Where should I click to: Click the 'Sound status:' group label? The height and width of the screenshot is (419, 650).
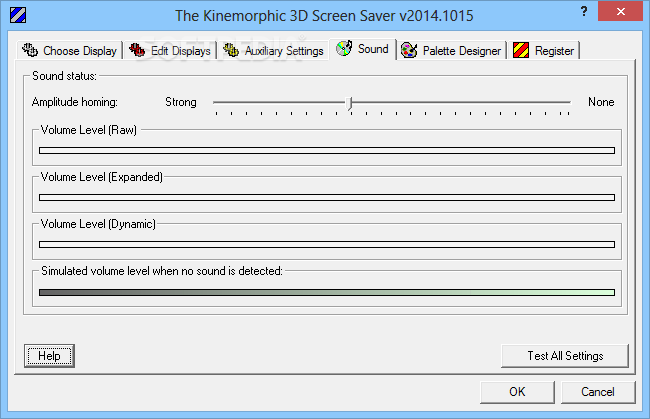point(64,76)
